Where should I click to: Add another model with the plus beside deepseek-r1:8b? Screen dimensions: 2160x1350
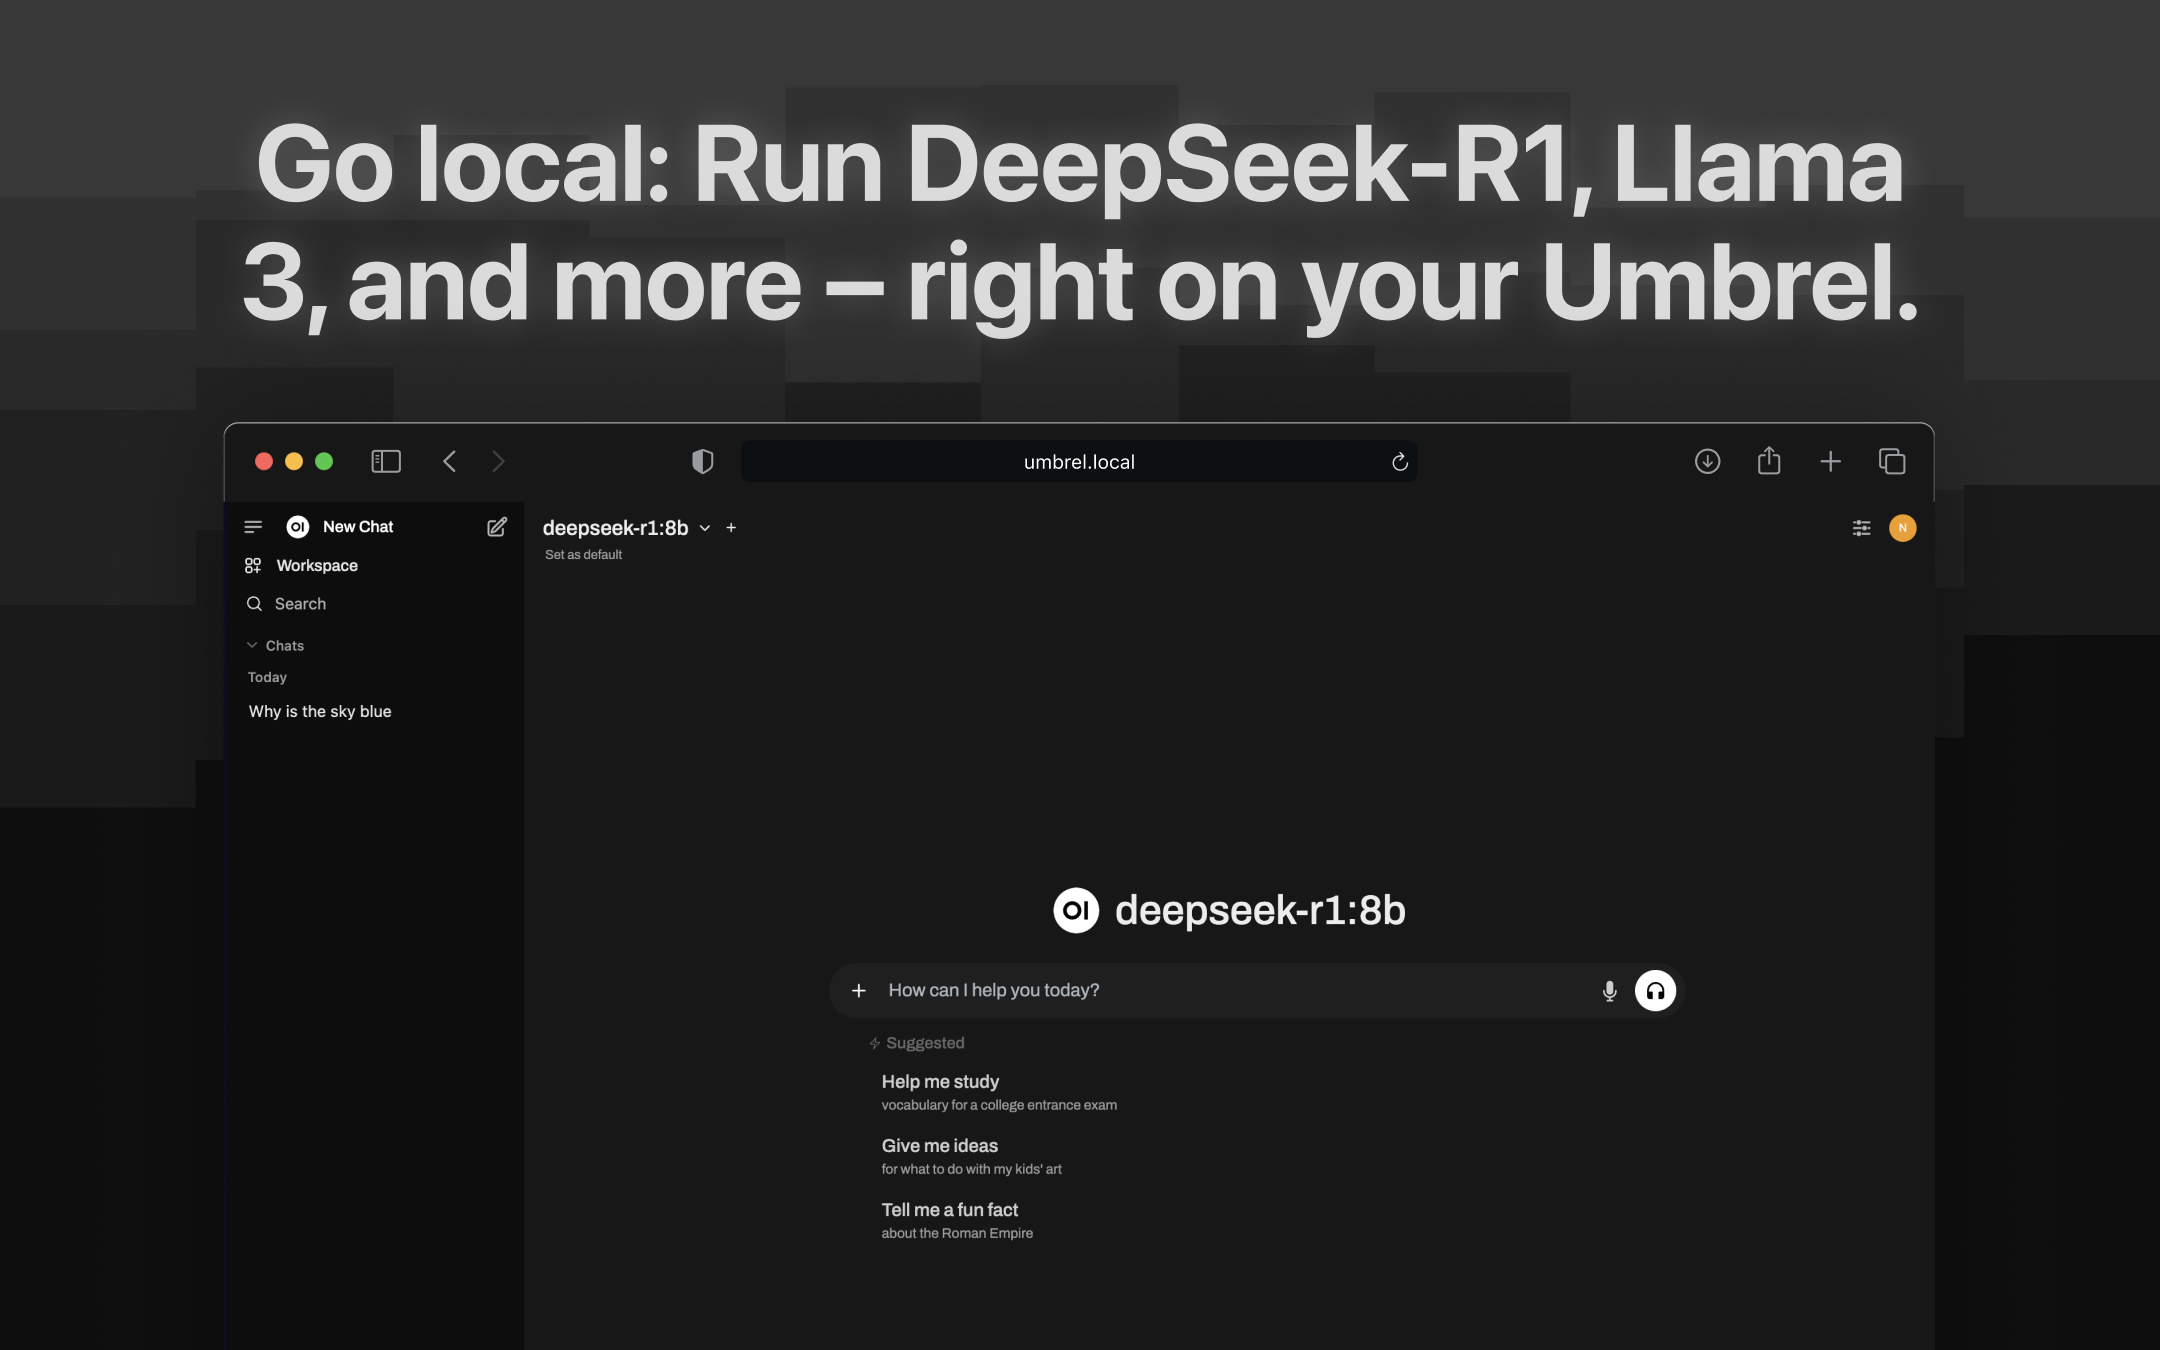731,527
